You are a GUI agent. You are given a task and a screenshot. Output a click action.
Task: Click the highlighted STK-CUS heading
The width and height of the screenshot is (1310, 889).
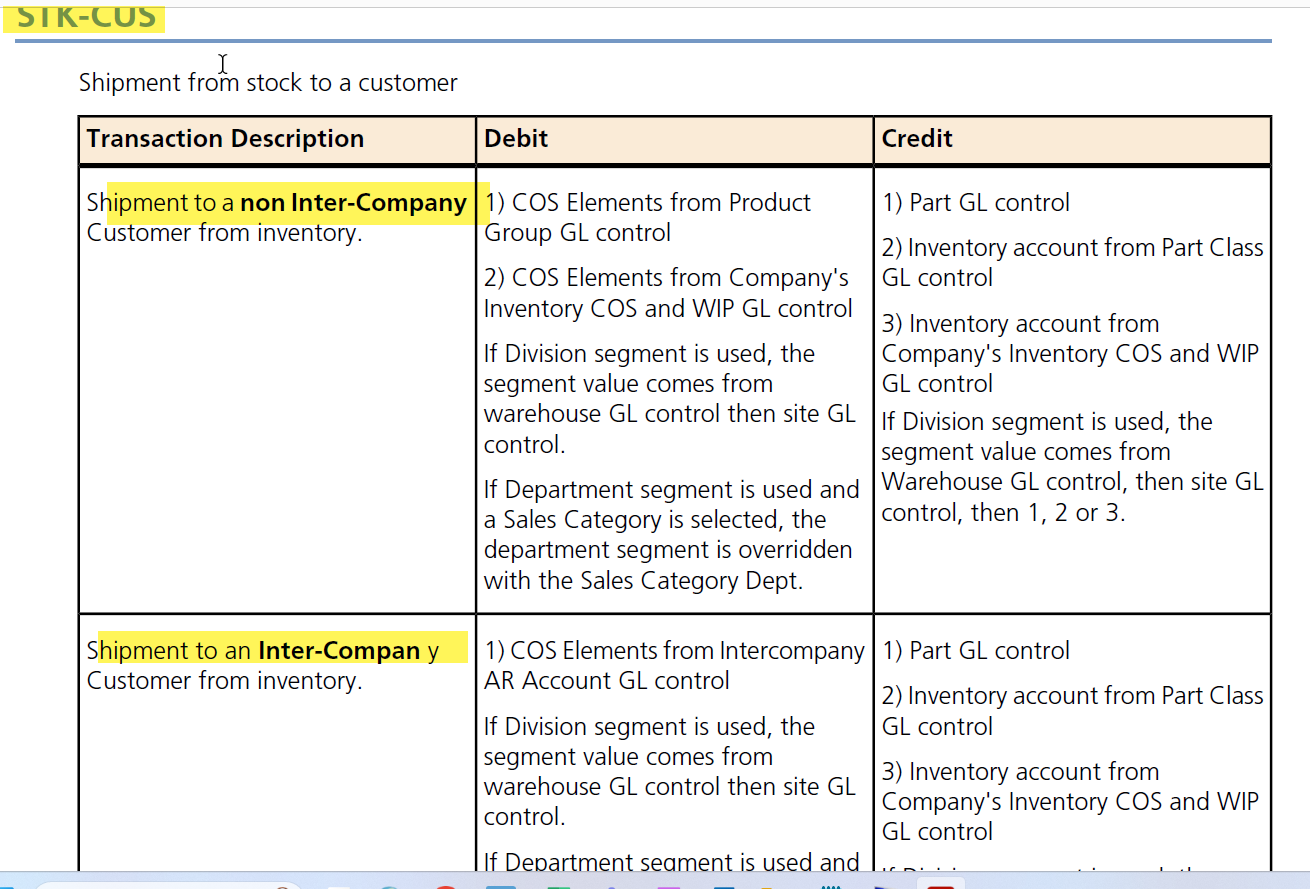click(88, 18)
